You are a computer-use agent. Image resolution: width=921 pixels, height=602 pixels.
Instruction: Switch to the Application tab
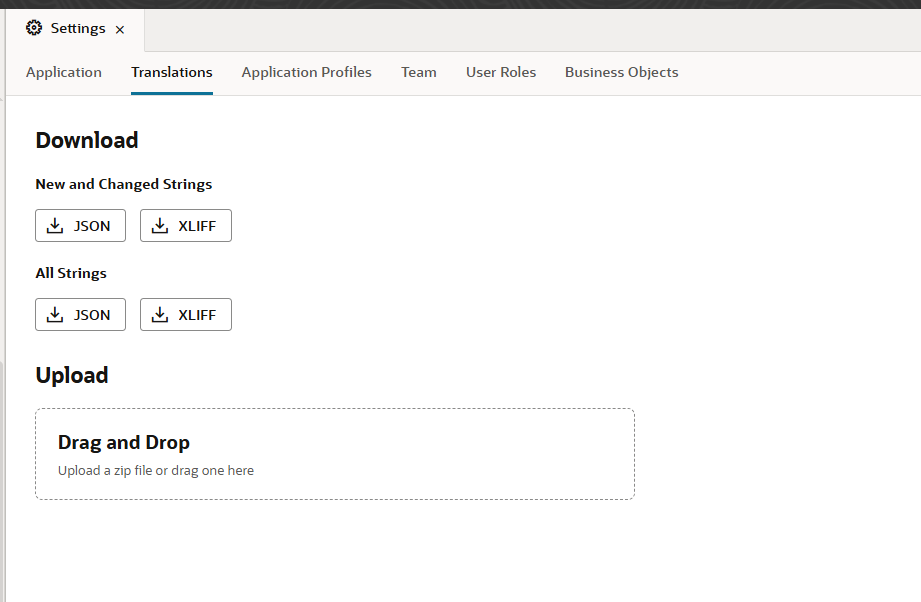click(64, 72)
